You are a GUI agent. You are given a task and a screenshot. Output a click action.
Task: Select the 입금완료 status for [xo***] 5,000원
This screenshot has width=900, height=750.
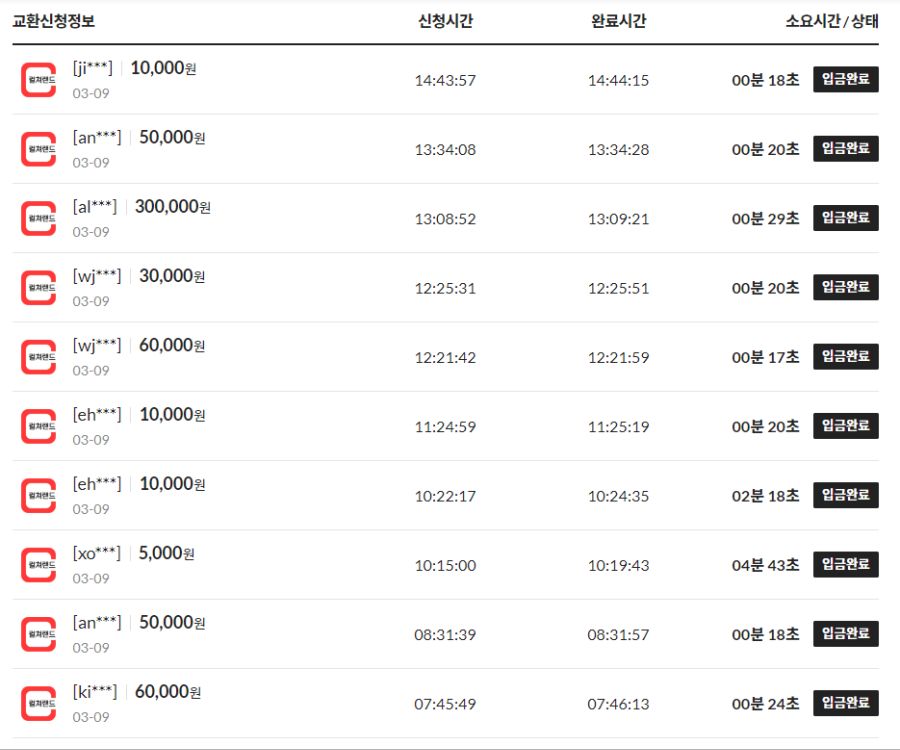pos(845,563)
